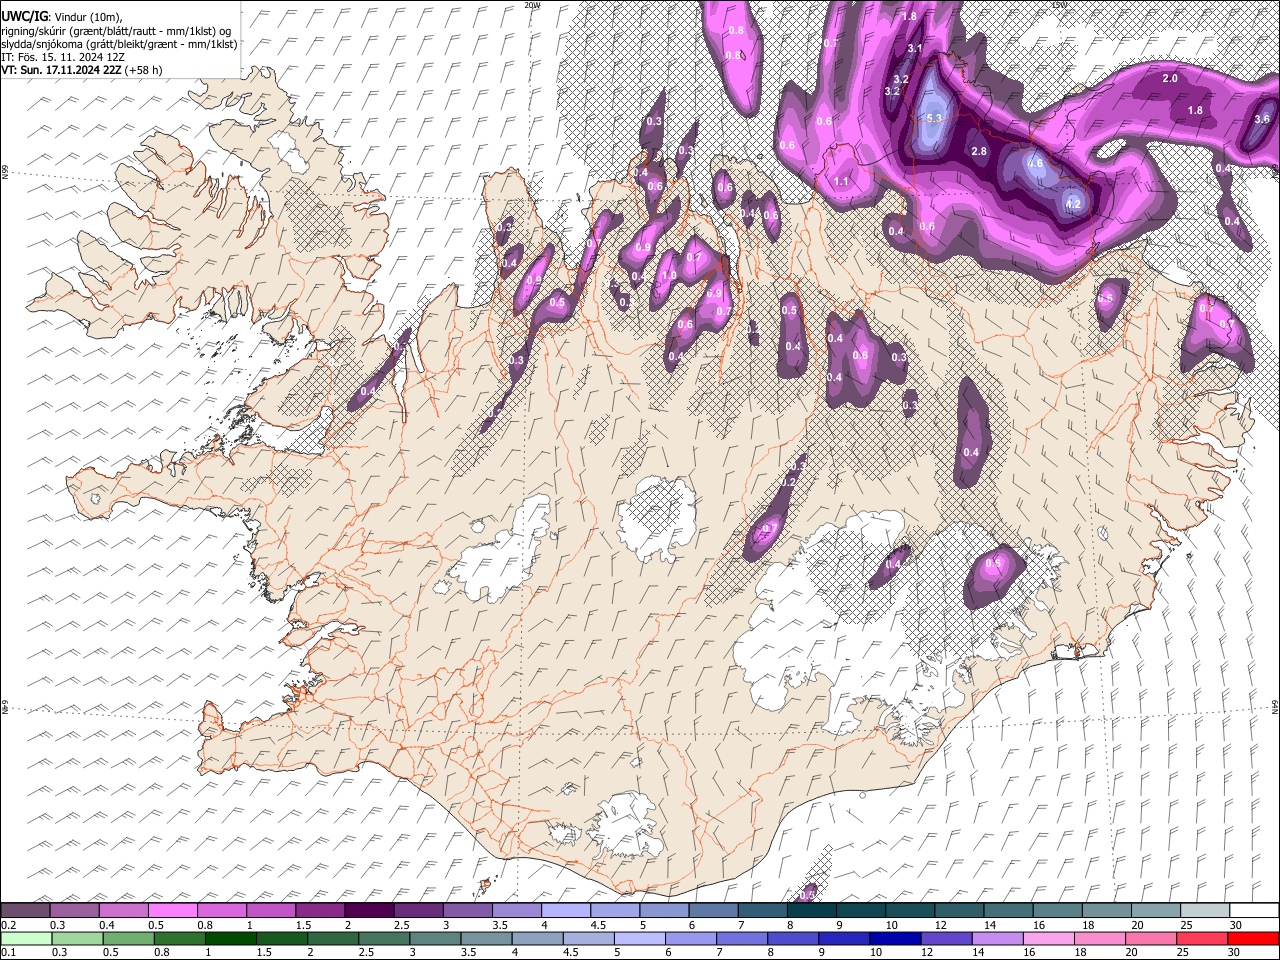Click the 4.6 precipitation value on the map

[x=1035, y=163]
